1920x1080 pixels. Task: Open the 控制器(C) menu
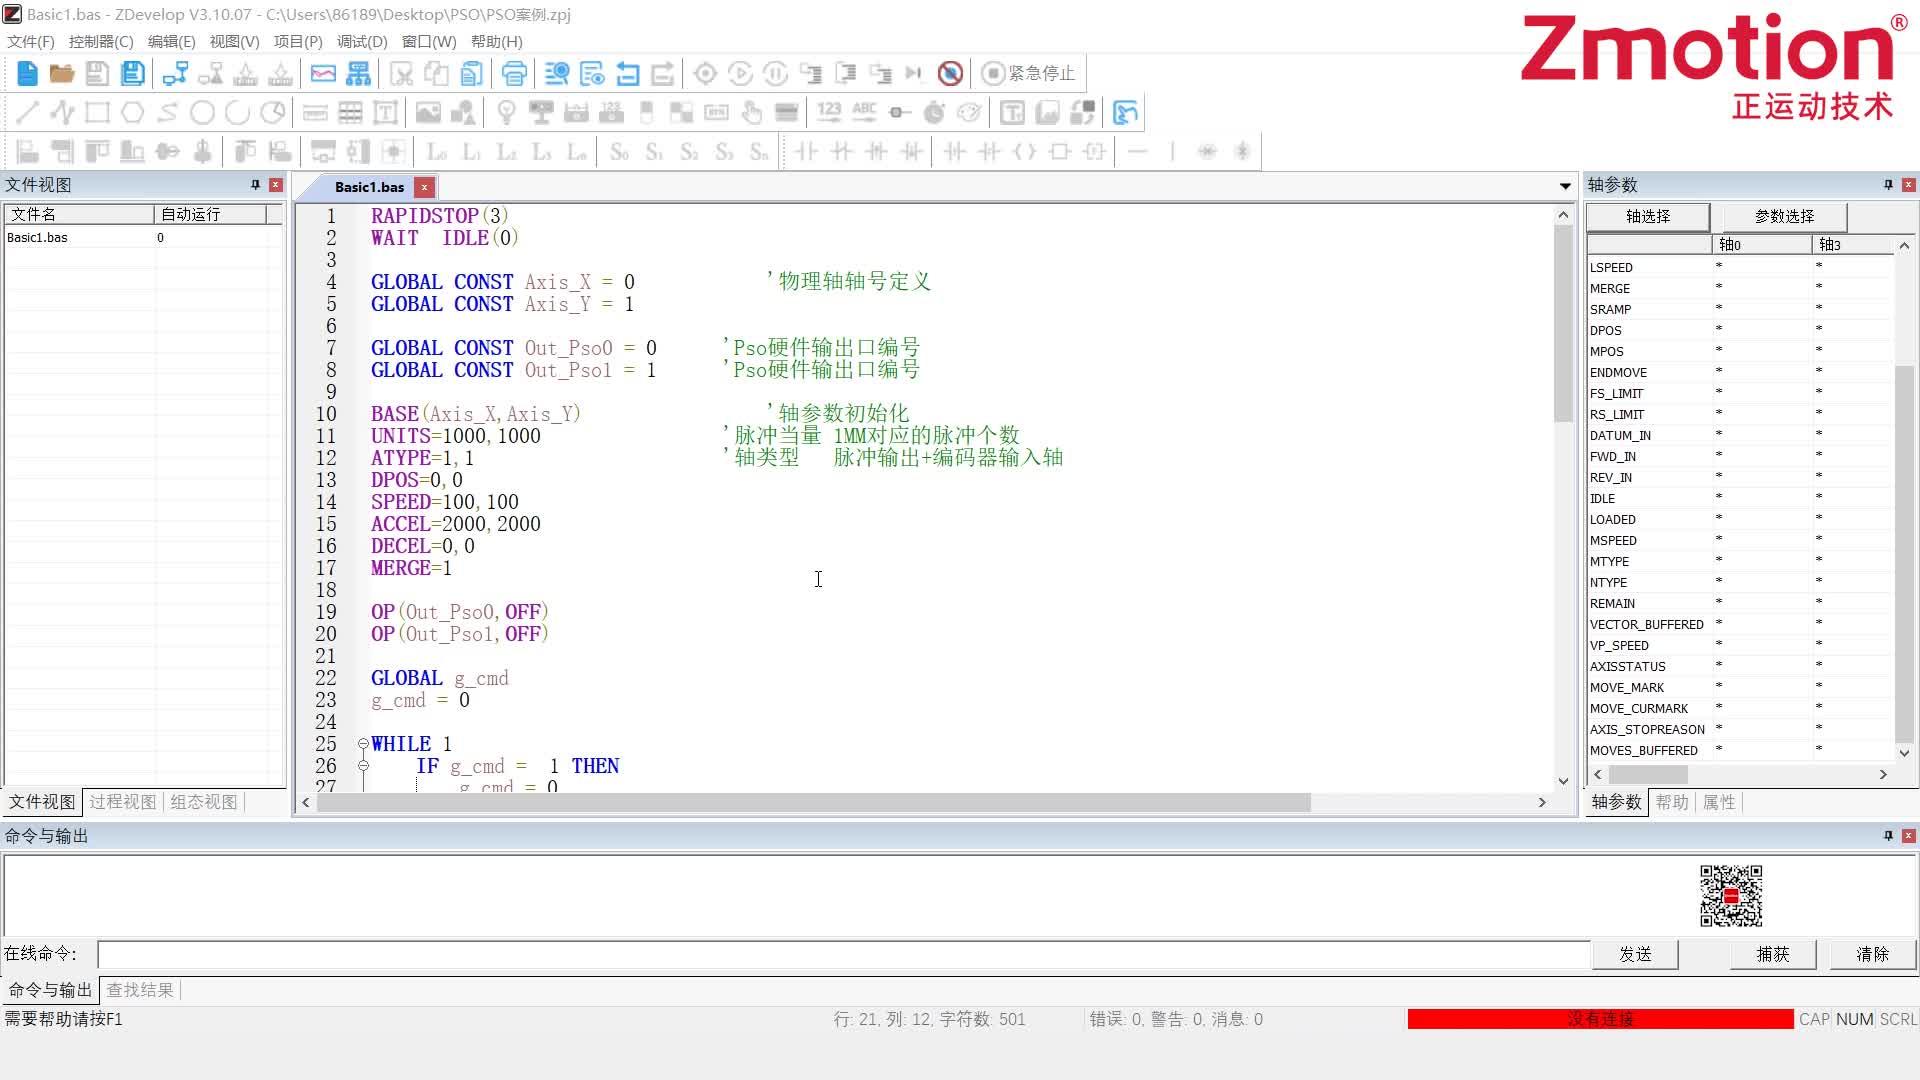tap(100, 41)
